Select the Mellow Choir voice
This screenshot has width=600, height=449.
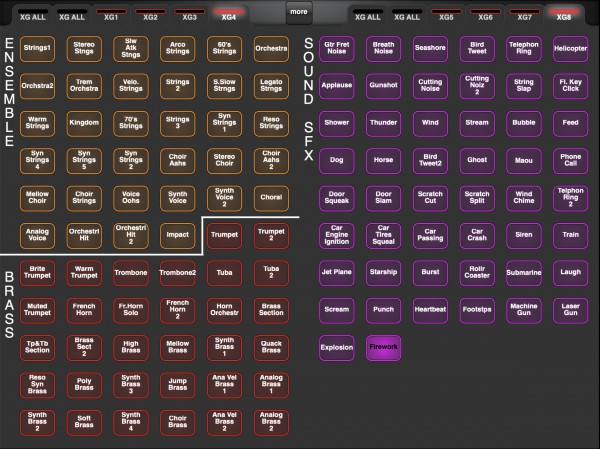[x=37, y=198]
